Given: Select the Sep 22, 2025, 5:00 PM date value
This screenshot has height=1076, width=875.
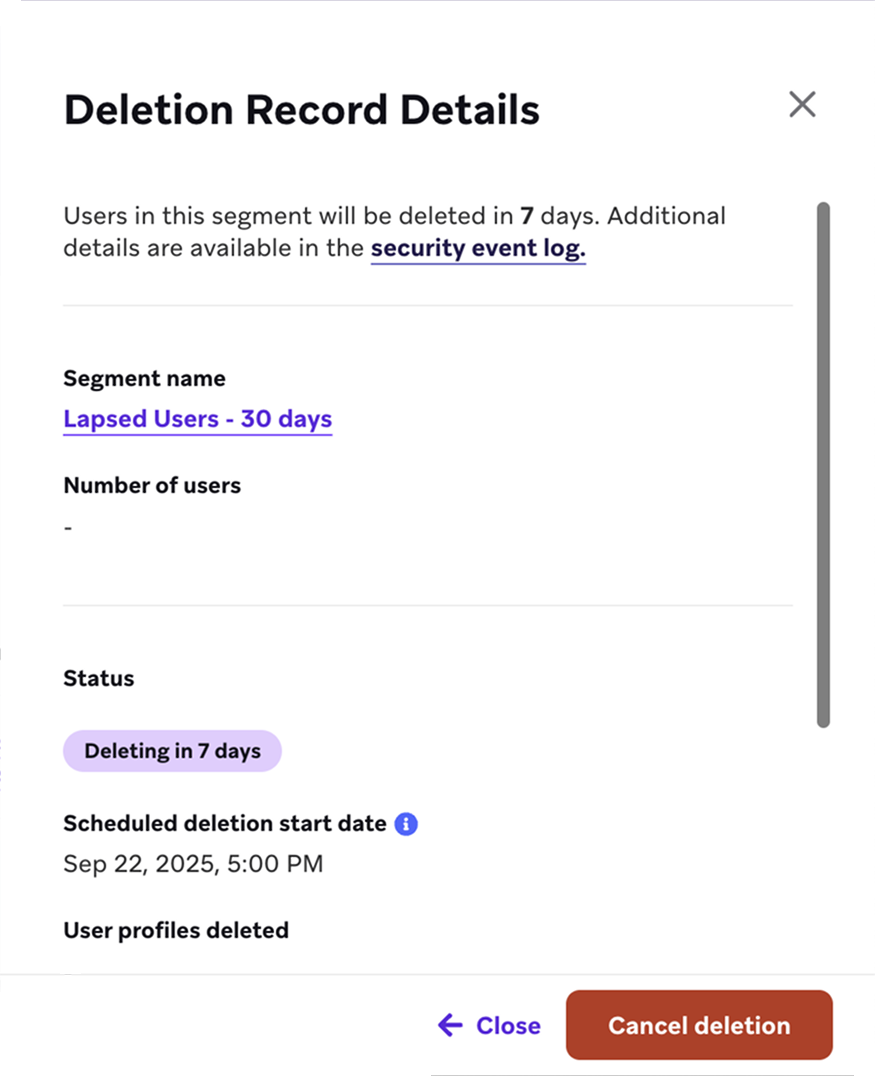Looking at the screenshot, I should click(x=193, y=864).
